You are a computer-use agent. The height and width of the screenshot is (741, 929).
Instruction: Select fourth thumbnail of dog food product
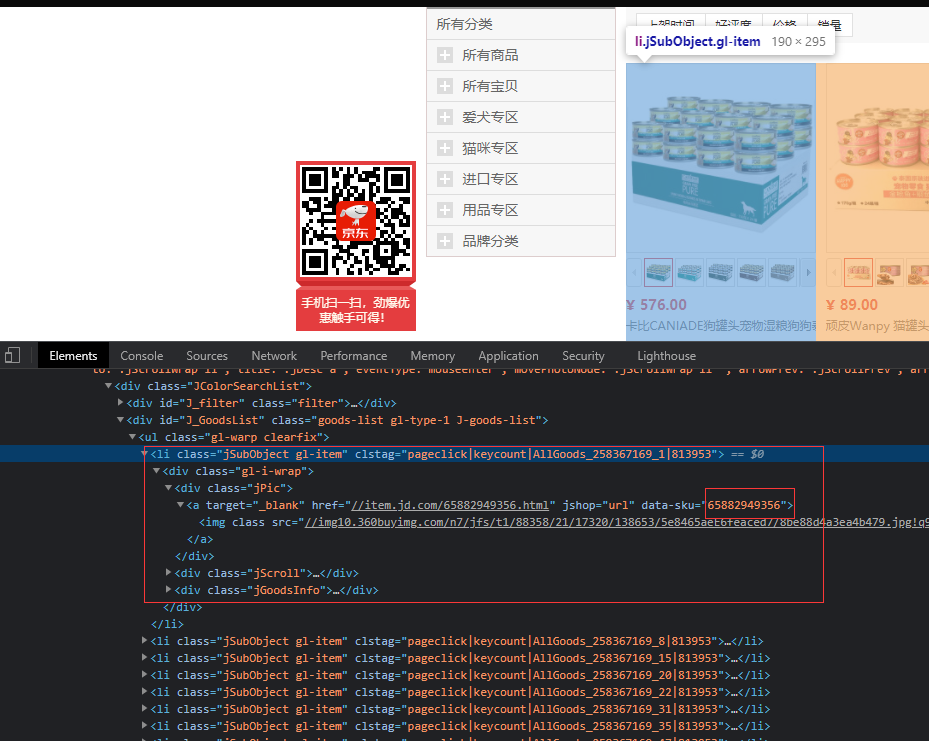[x=751, y=272]
